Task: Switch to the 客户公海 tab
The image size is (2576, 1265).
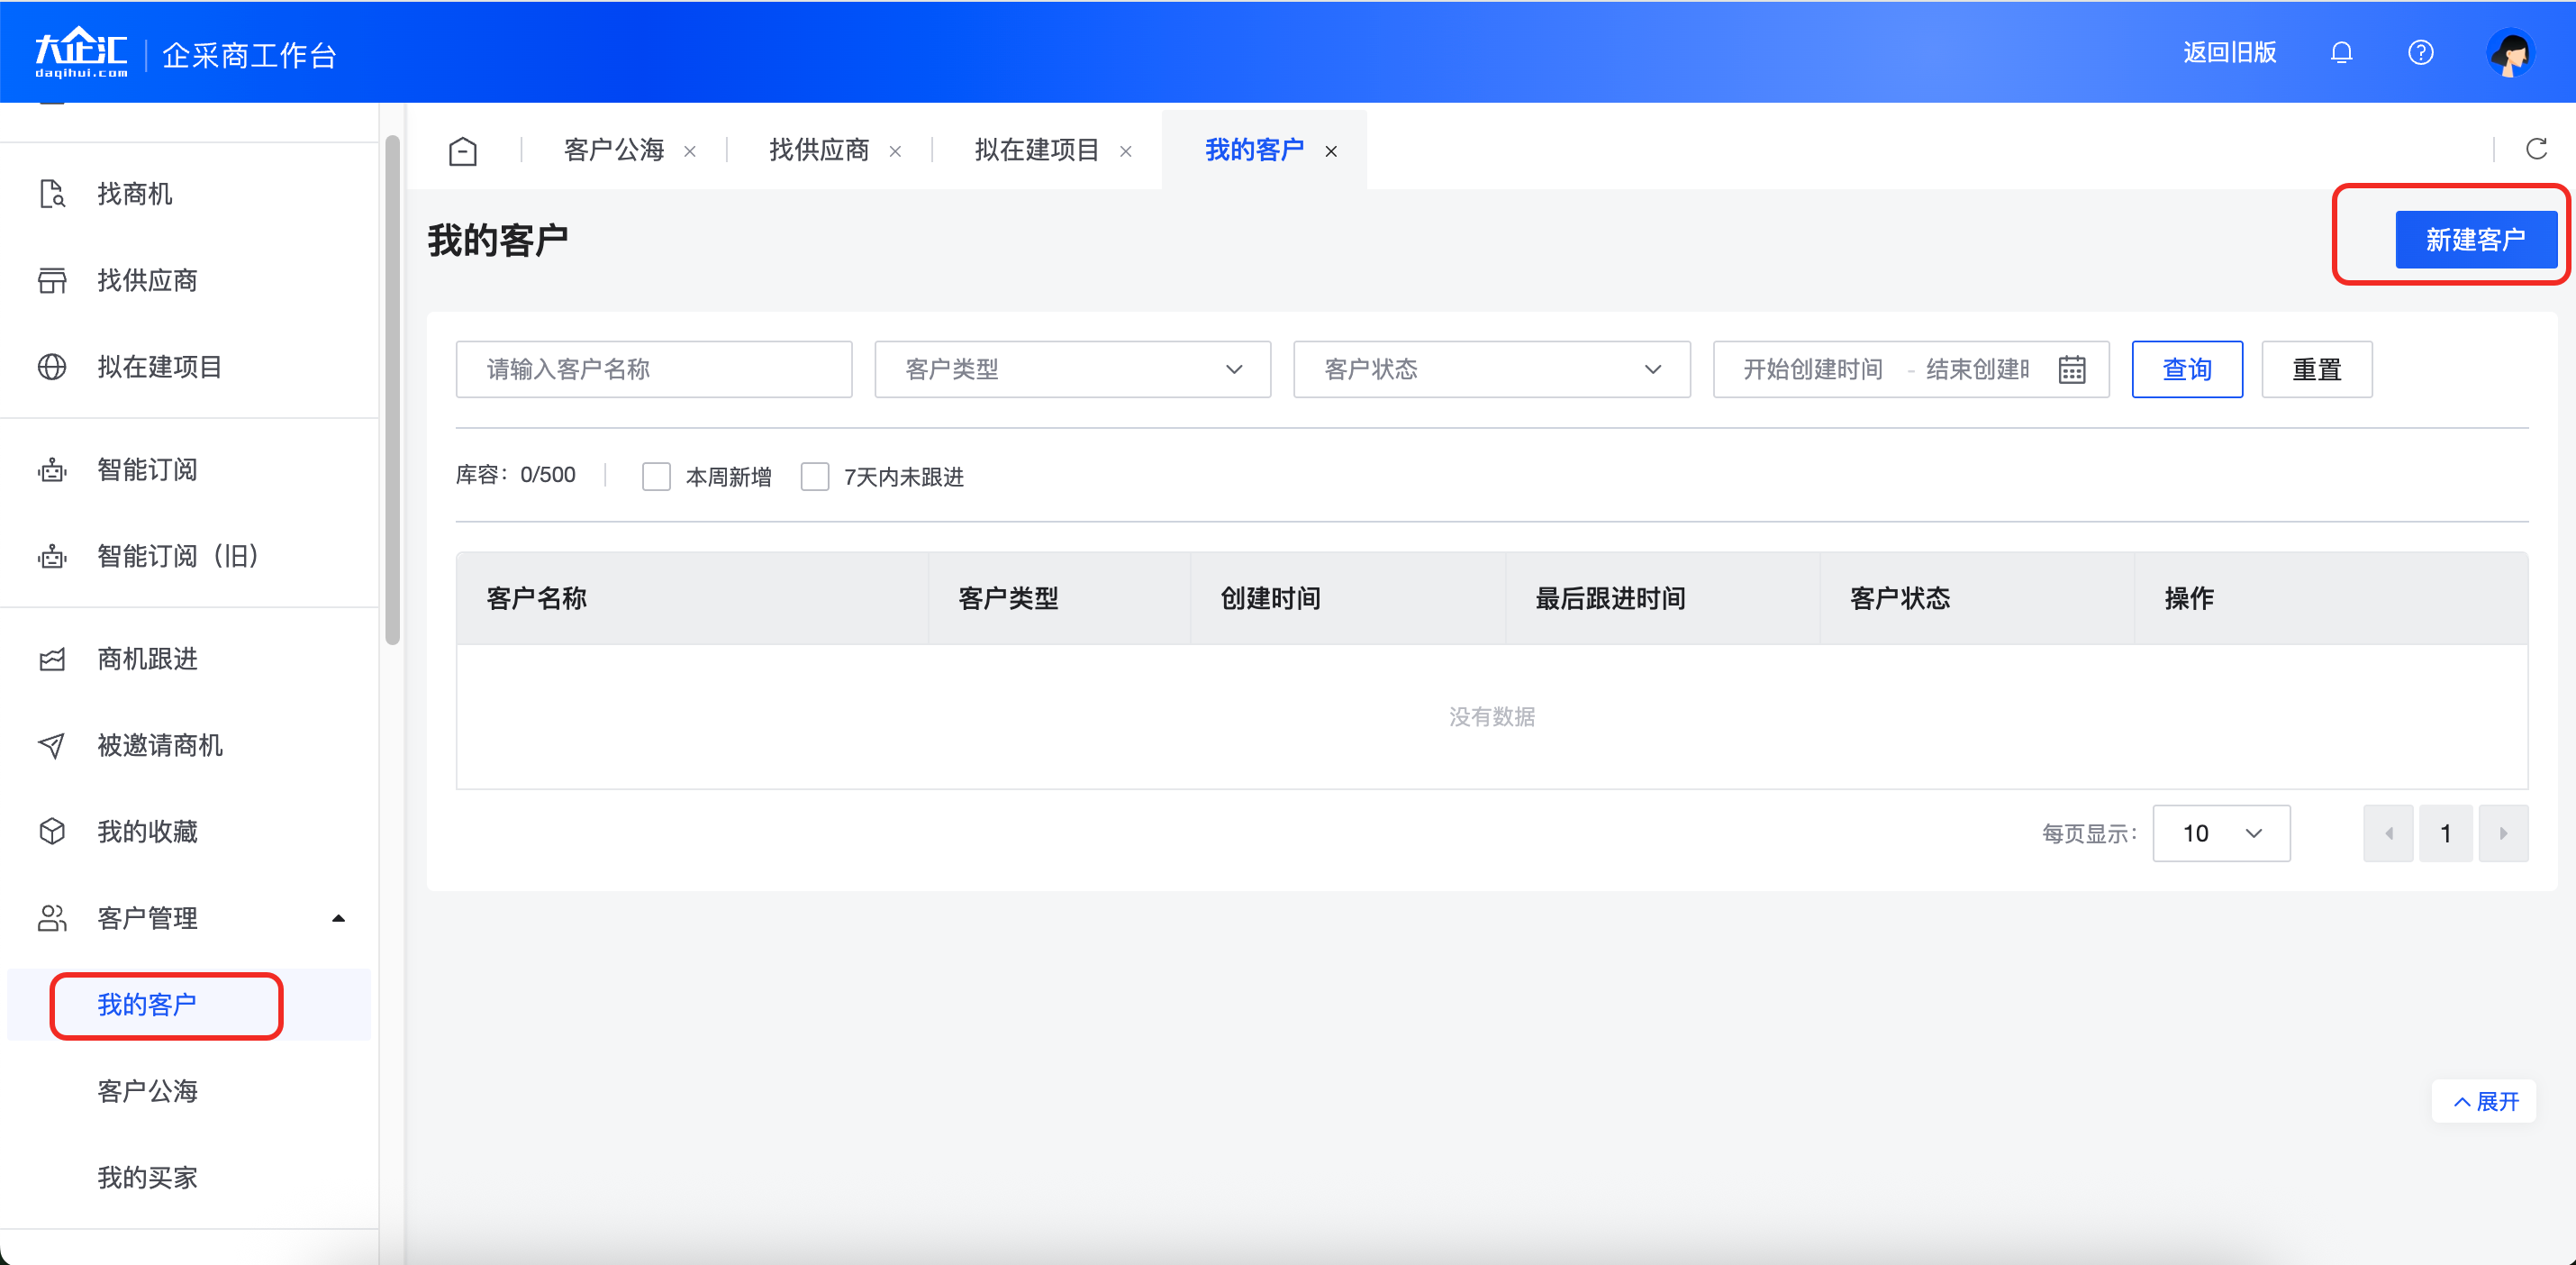Action: tap(614, 150)
